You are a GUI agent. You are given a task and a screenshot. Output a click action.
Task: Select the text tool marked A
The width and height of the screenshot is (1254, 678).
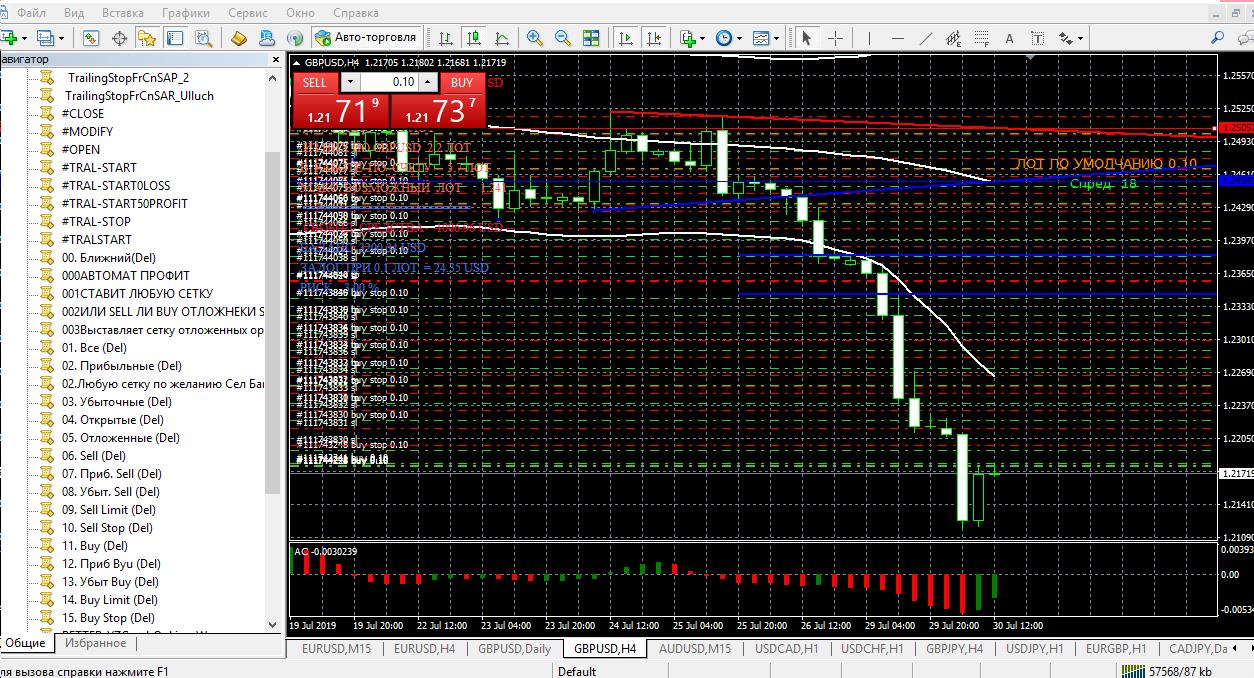(1009, 38)
